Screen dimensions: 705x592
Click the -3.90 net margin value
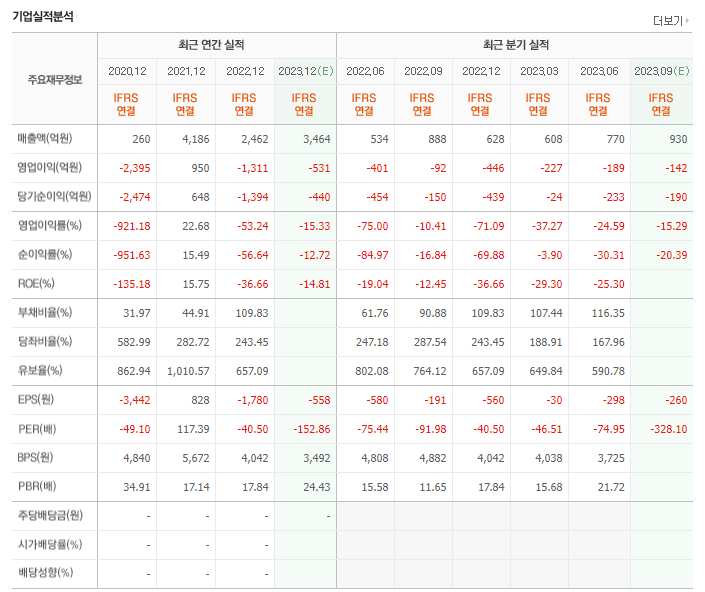[549, 255]
